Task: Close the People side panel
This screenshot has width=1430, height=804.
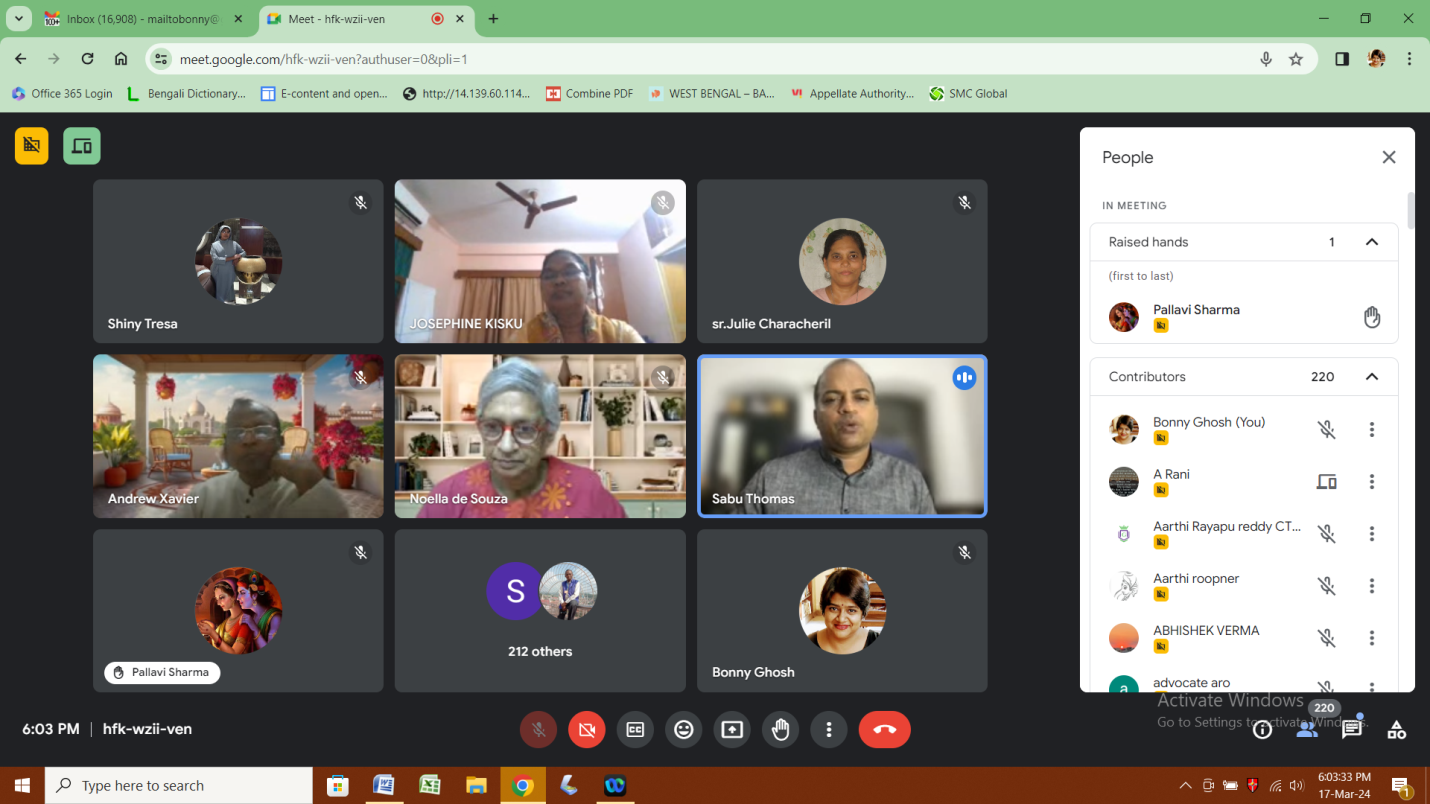Action: 1388,157
